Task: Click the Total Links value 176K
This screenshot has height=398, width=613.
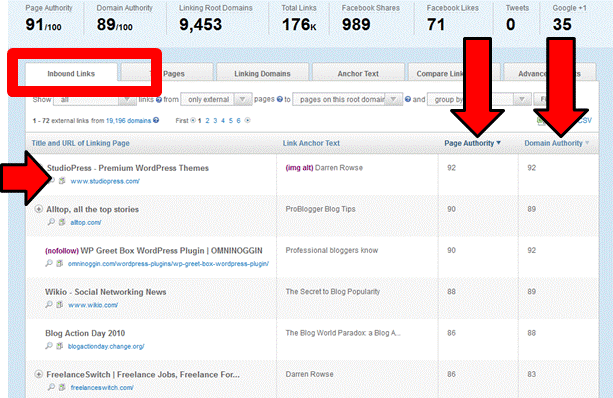Action: pos(299,25)
